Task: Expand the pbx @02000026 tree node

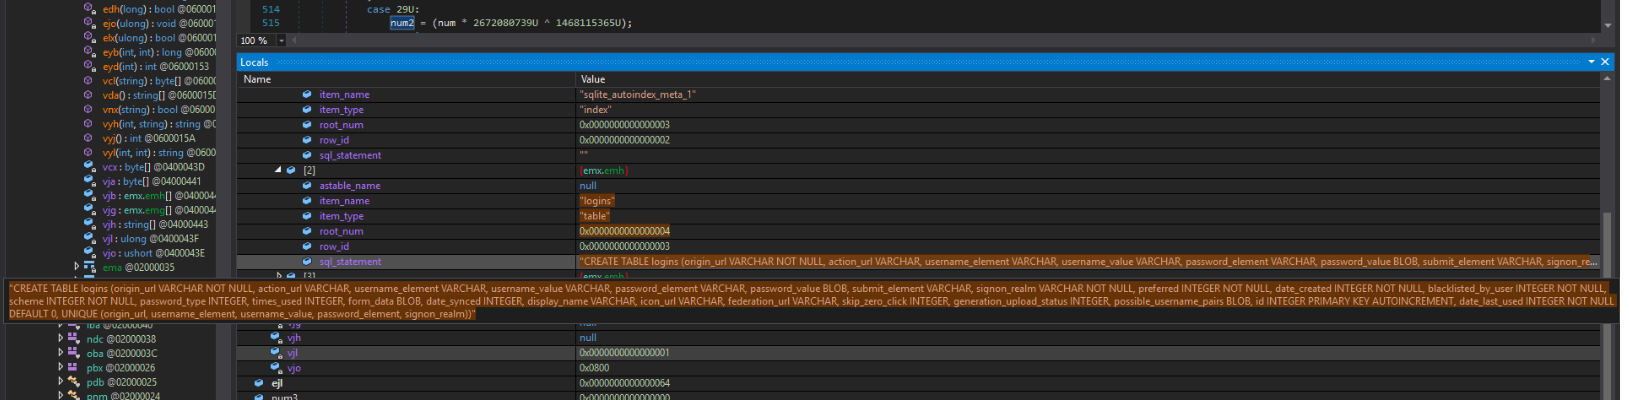Action: pos(61,368)
